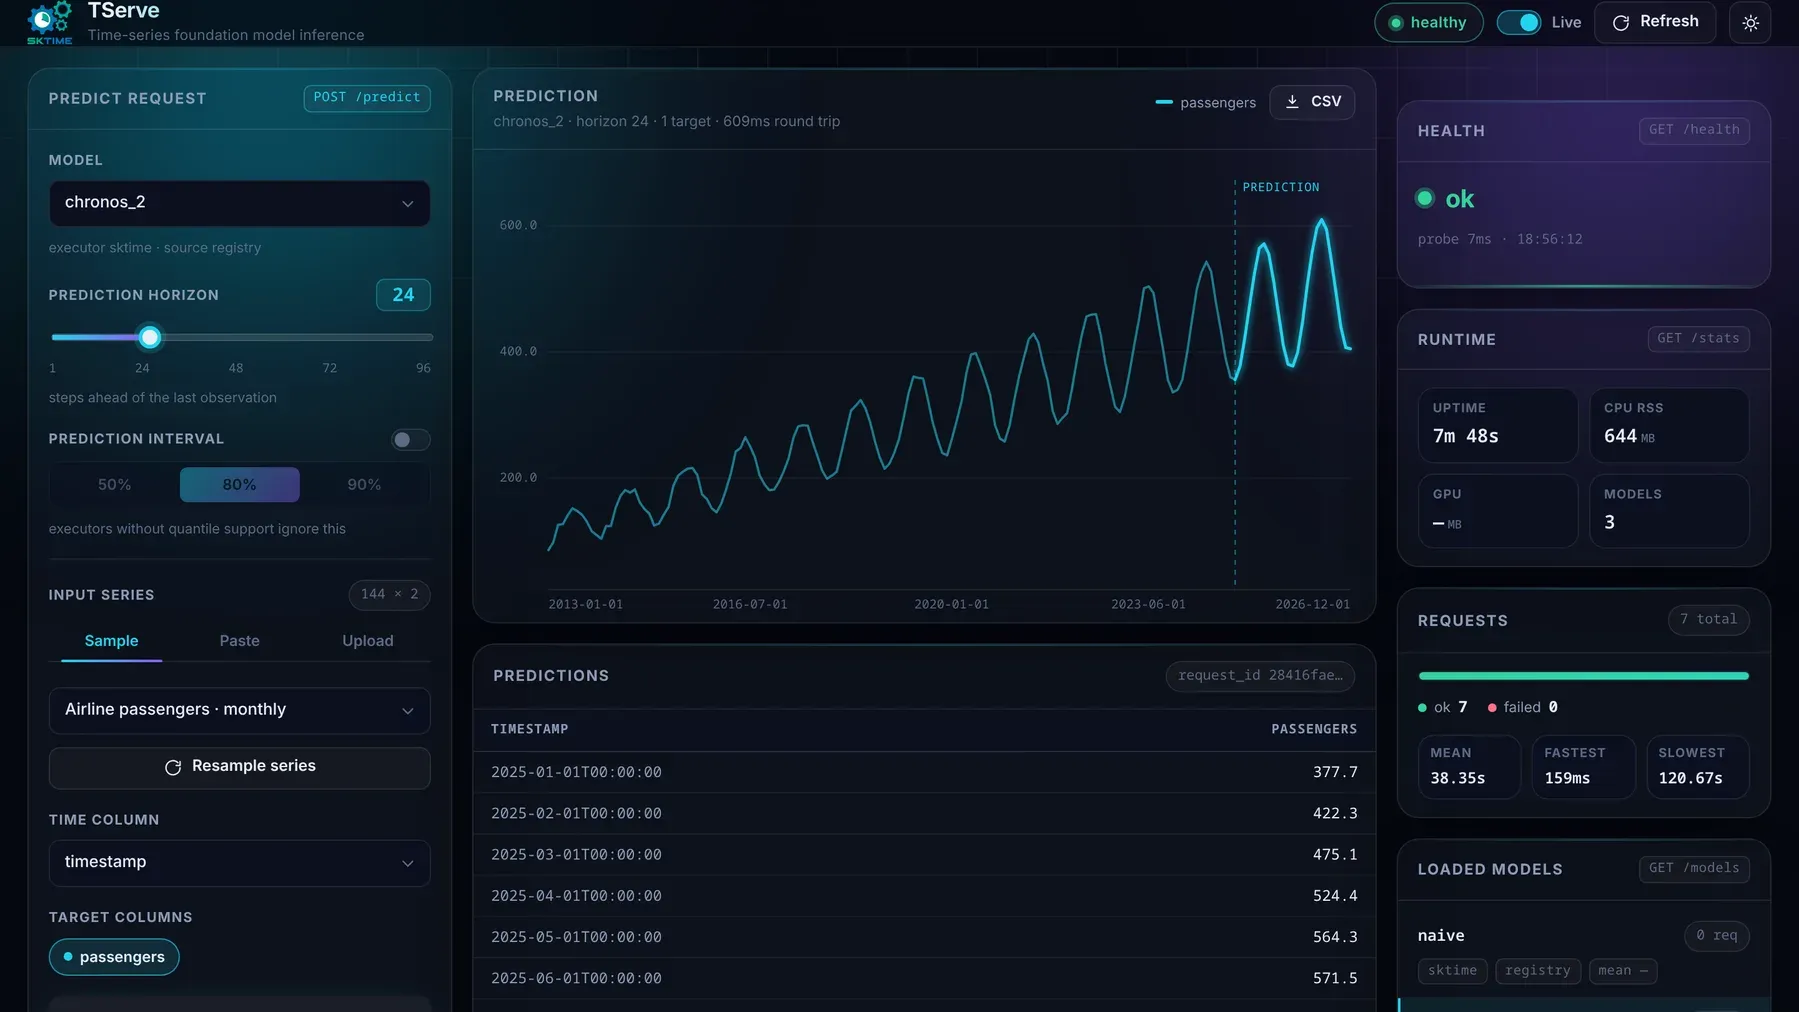This screenshot has width=1799, height=1012.
Task: Click the green ok health indicator dot
Action: click(1424, 198)
